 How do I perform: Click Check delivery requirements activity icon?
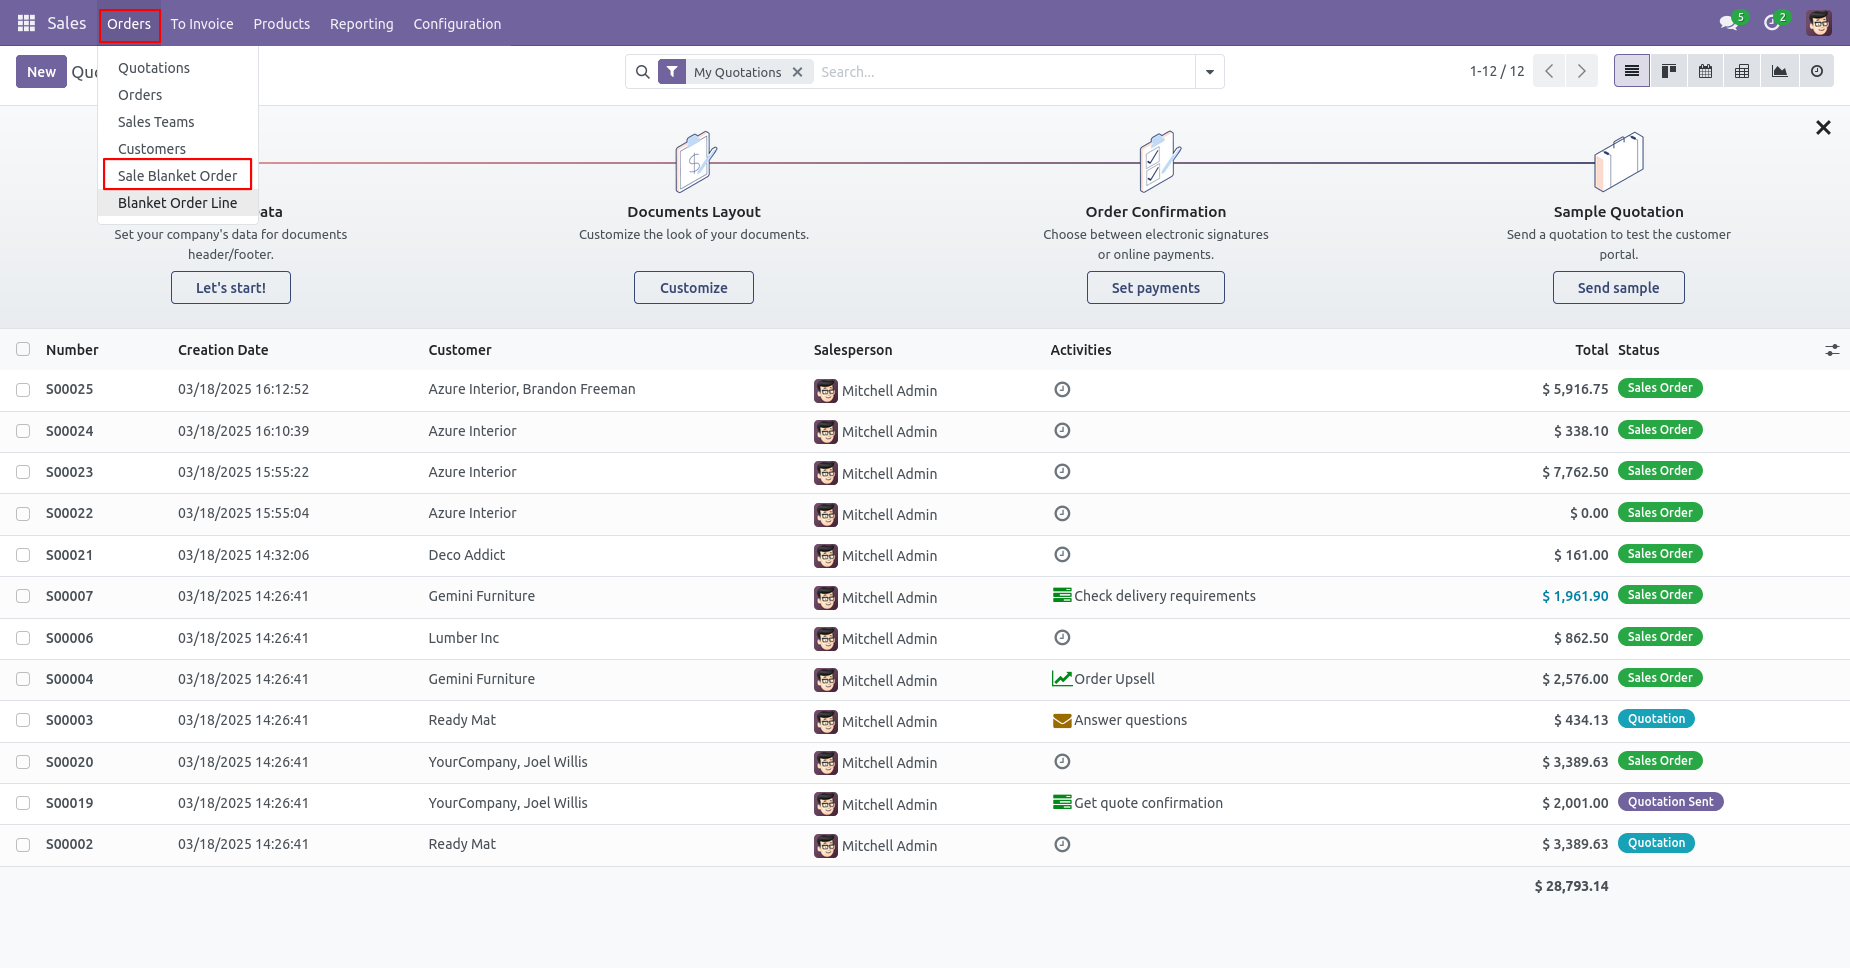coord(1062,595)
